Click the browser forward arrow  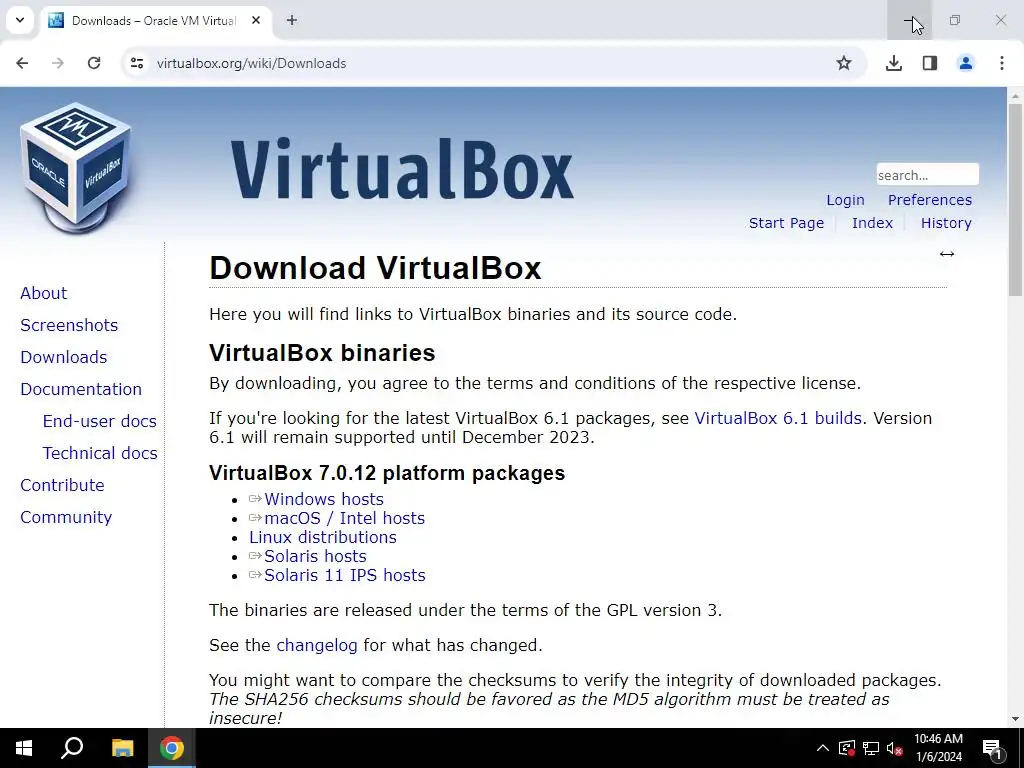(x=58, y=63)
